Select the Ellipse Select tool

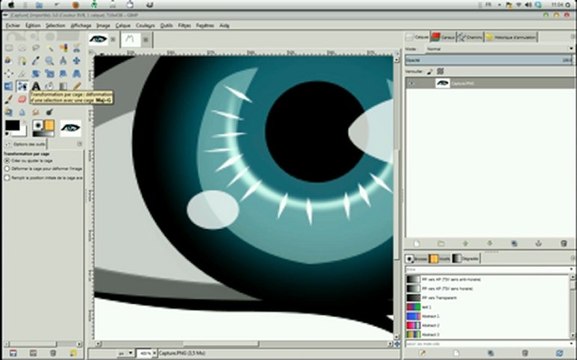pos(22,48)
